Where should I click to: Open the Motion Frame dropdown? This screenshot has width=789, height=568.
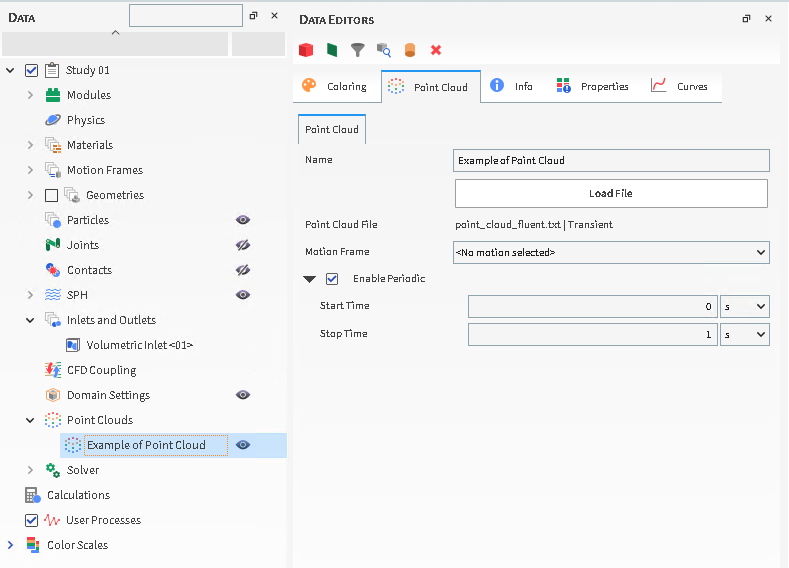611,253
